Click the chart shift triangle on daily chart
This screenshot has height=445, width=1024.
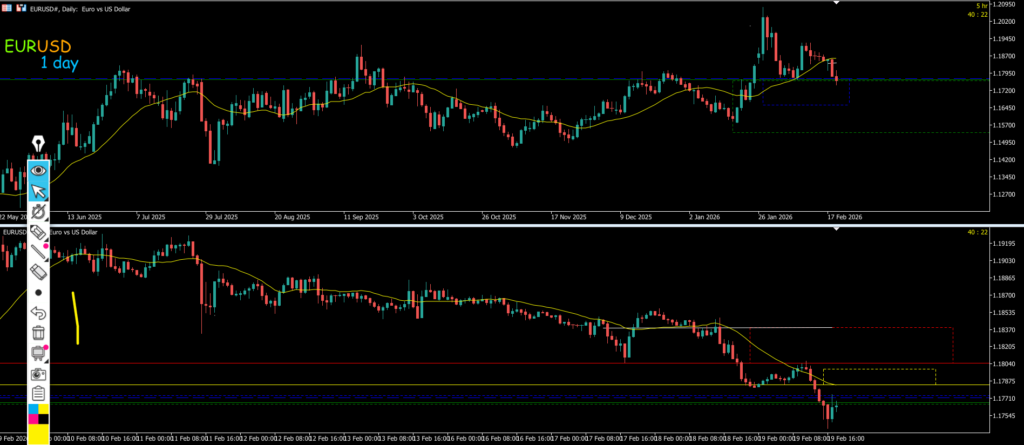coord(836,4)
